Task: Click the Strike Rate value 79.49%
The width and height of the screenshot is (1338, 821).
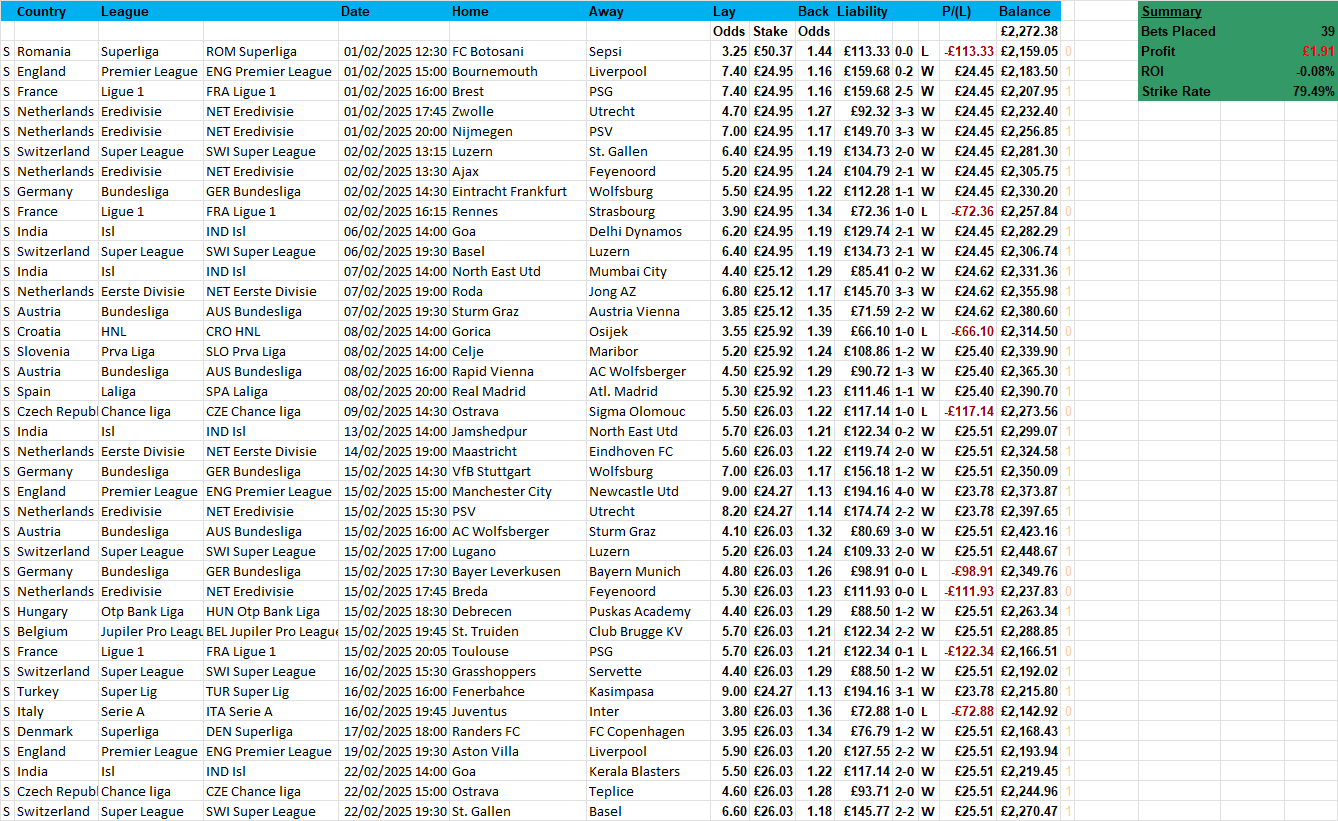Action: click(1311, 91)
